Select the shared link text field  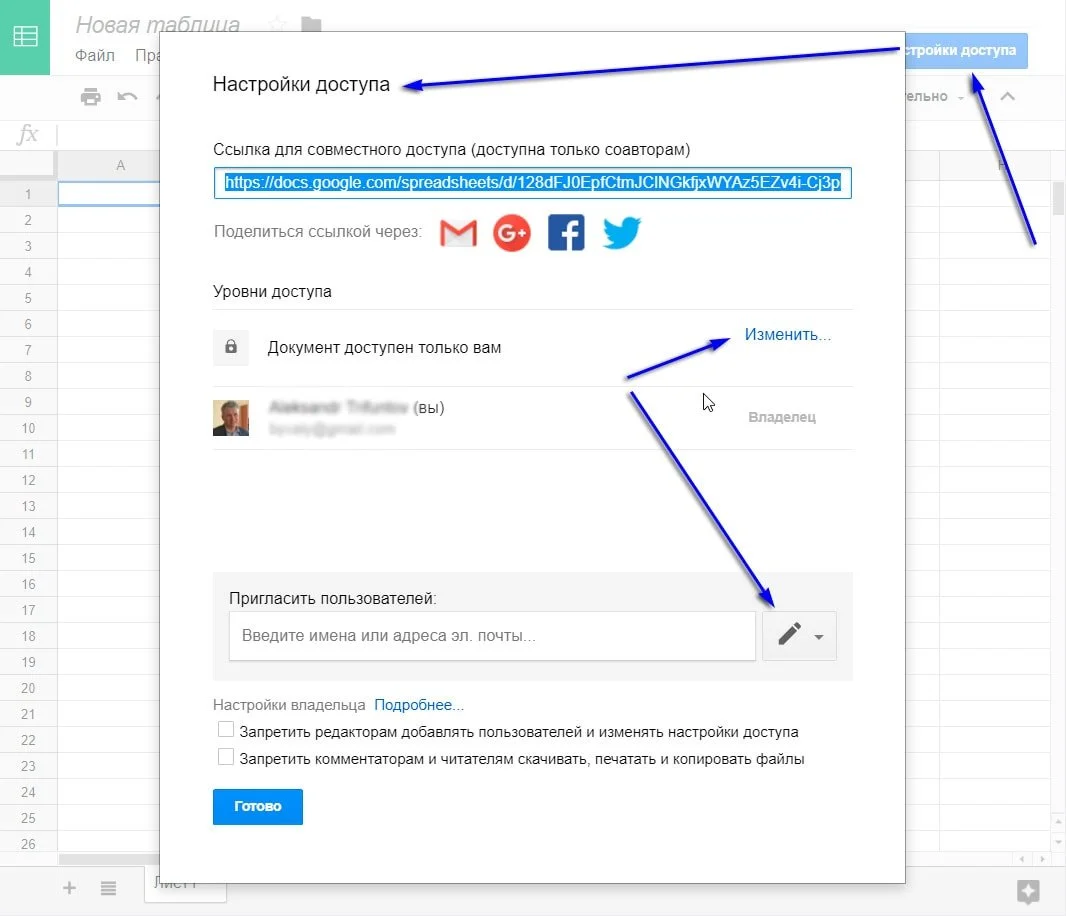[x=531, y=183]
